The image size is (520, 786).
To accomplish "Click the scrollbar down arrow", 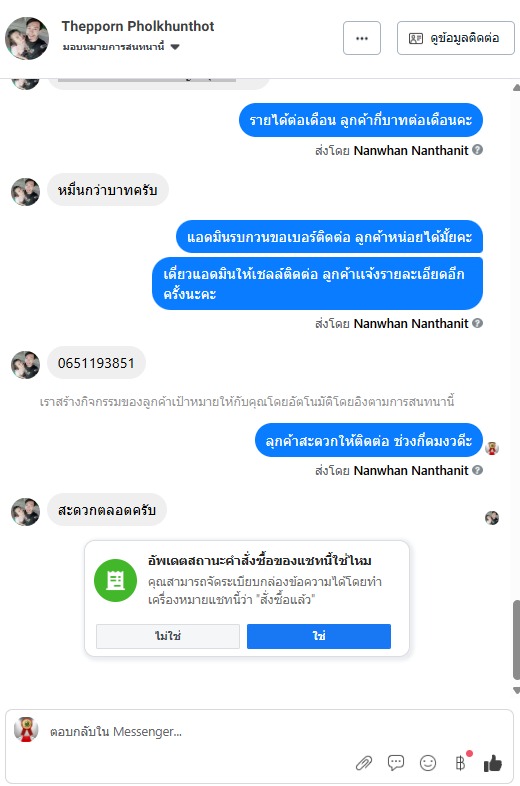I will pos(516,690).
